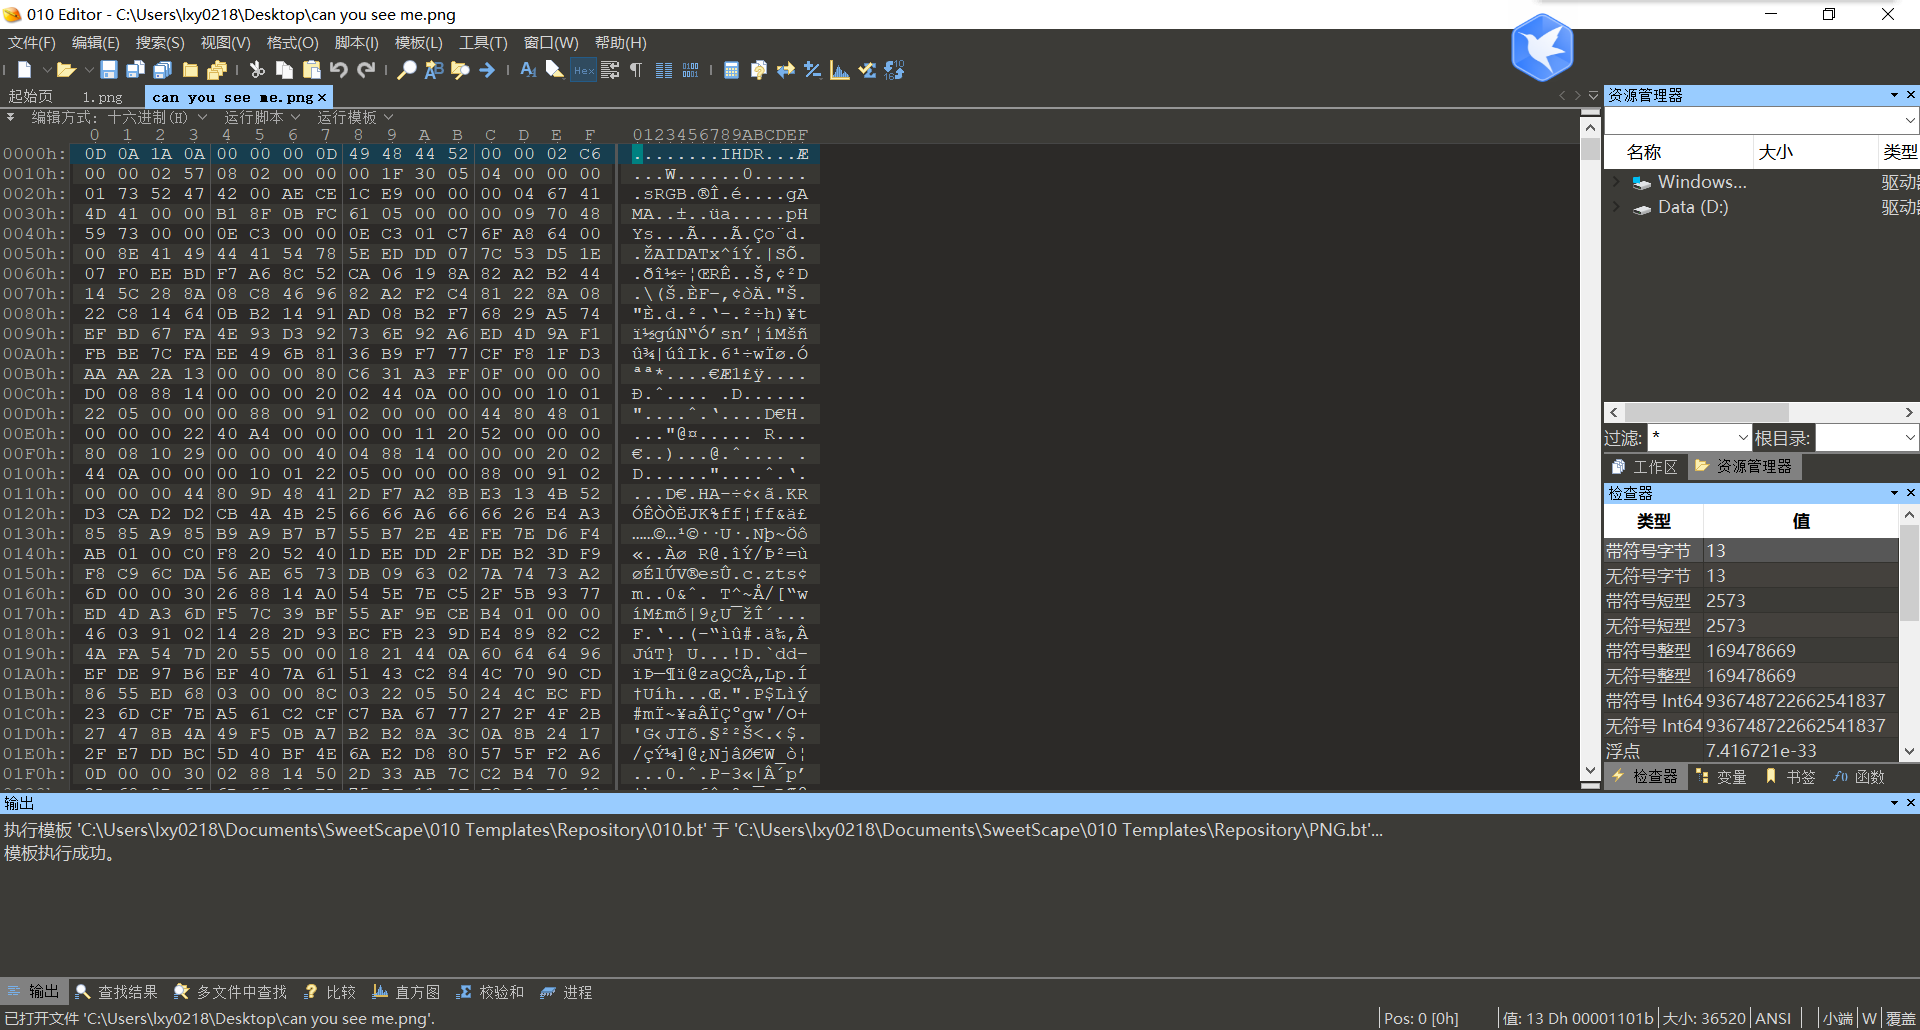The width and height of the screenshot is (1920, 1030).
Task: Toggle OVR overwrite mode in status bar
Action: click(x=1900, y=1018)
